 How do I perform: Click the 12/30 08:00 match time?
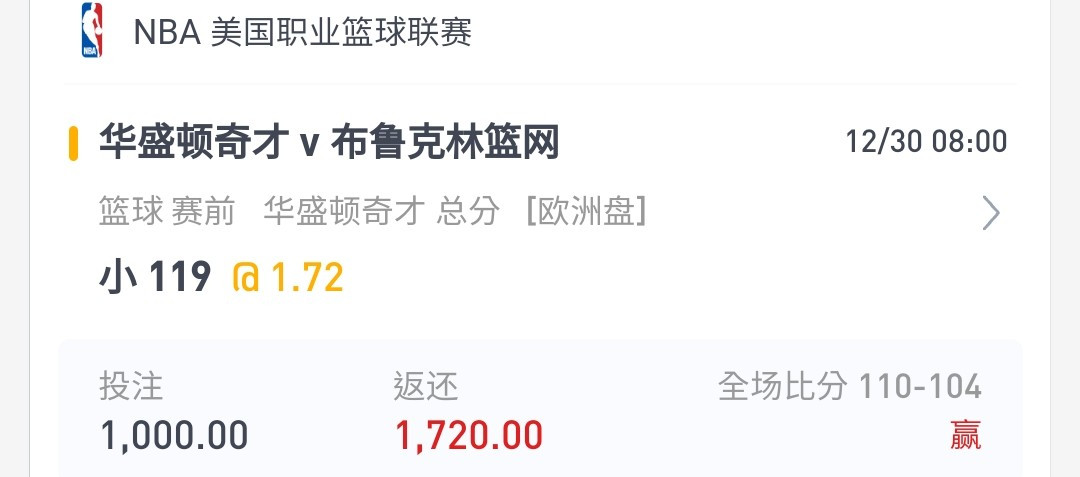click(x=926, y=142)
